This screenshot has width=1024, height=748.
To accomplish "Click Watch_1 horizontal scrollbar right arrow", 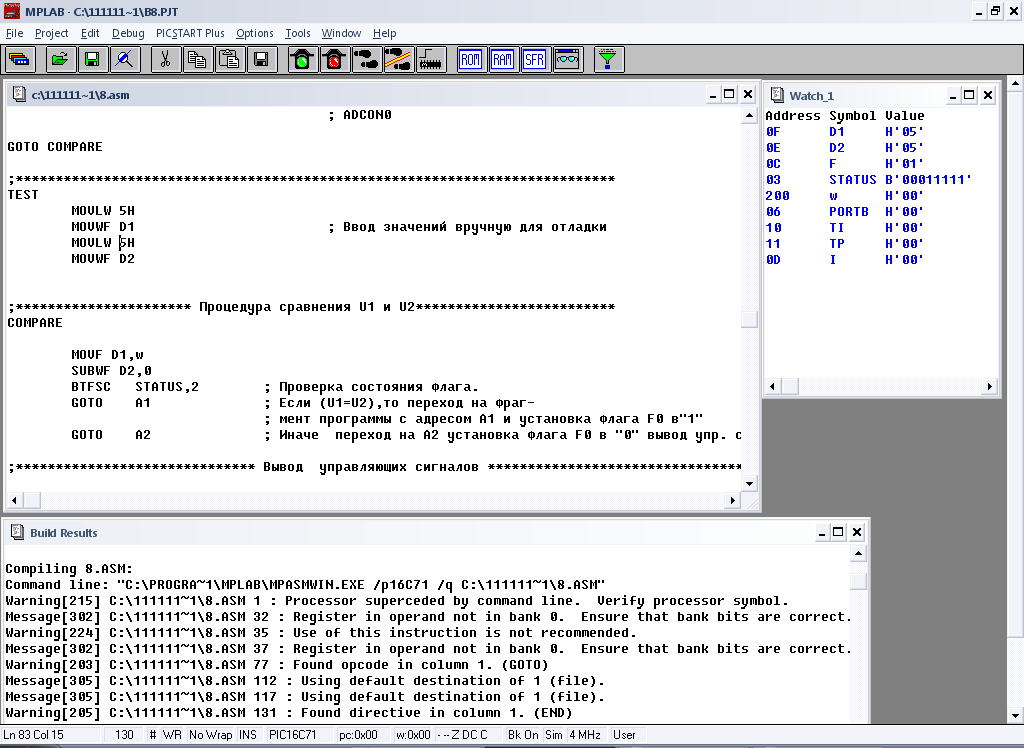I will pyautogui.click(x=990, y=386).
